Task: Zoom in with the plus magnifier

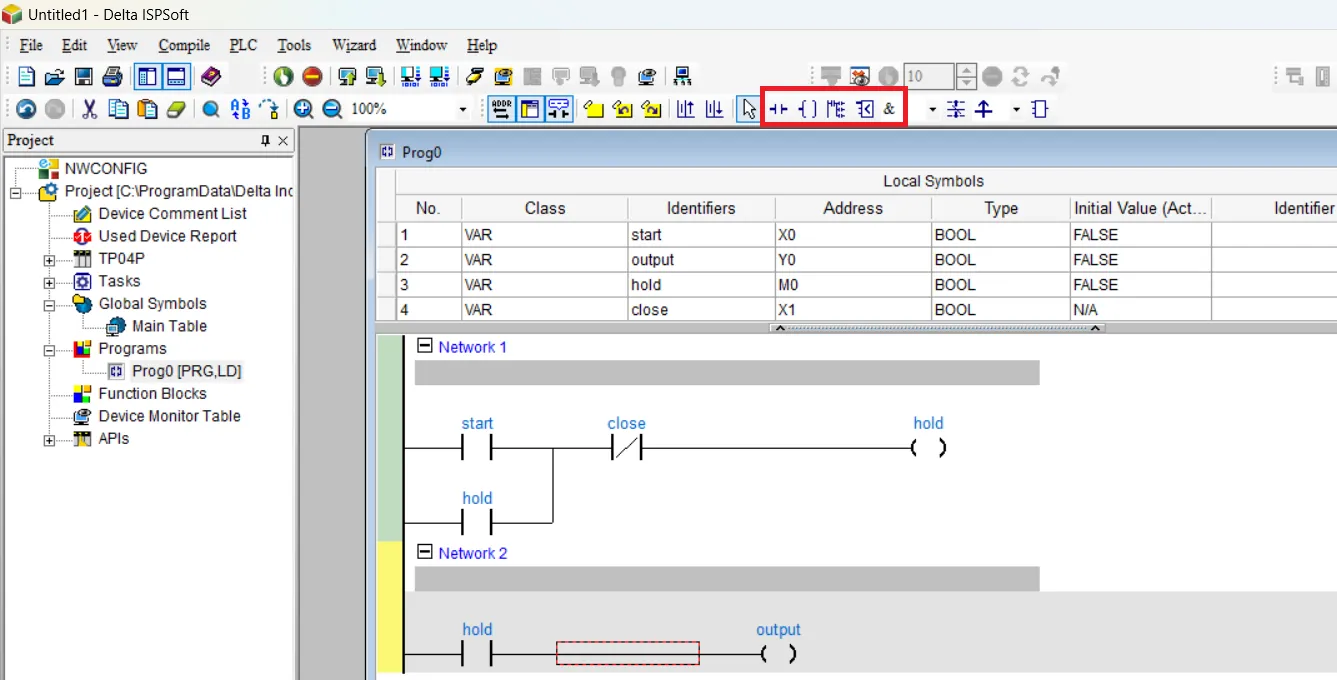Action: [303, 109]
